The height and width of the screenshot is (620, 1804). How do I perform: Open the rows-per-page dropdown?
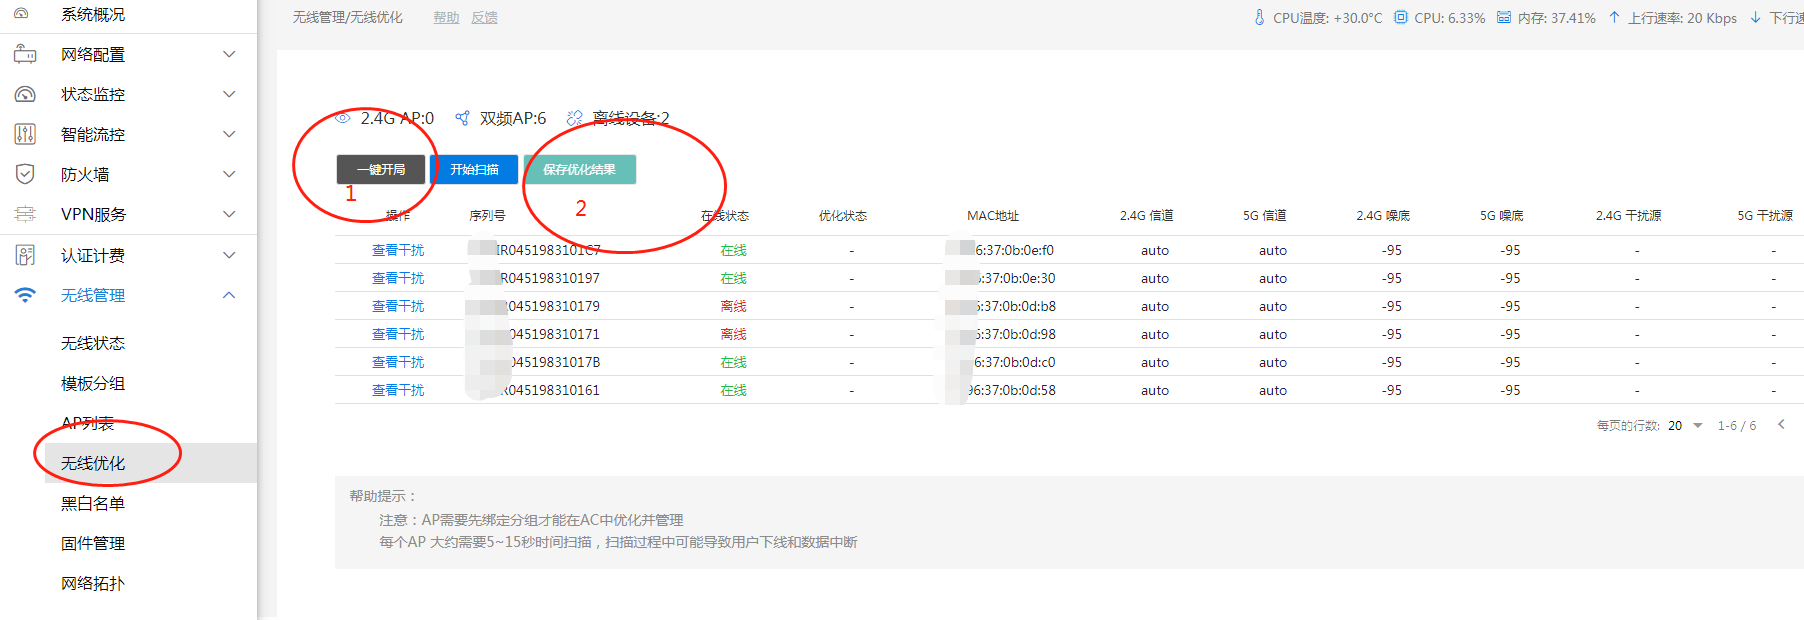[1697, 426]
